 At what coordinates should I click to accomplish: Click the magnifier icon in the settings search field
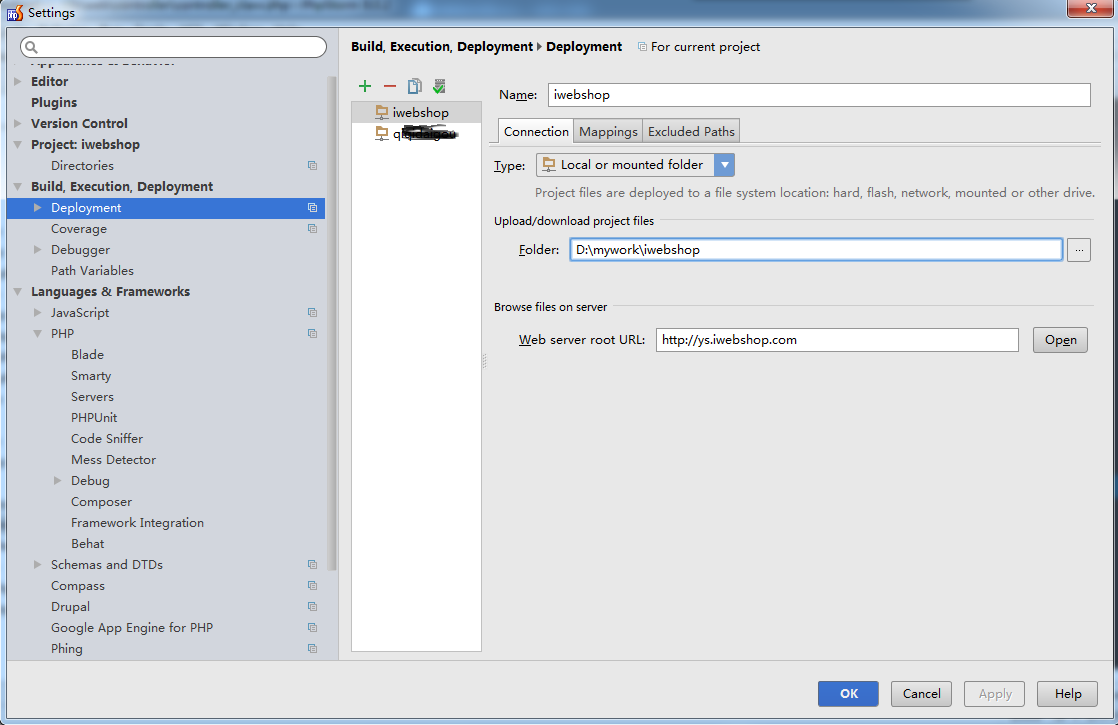29,46
